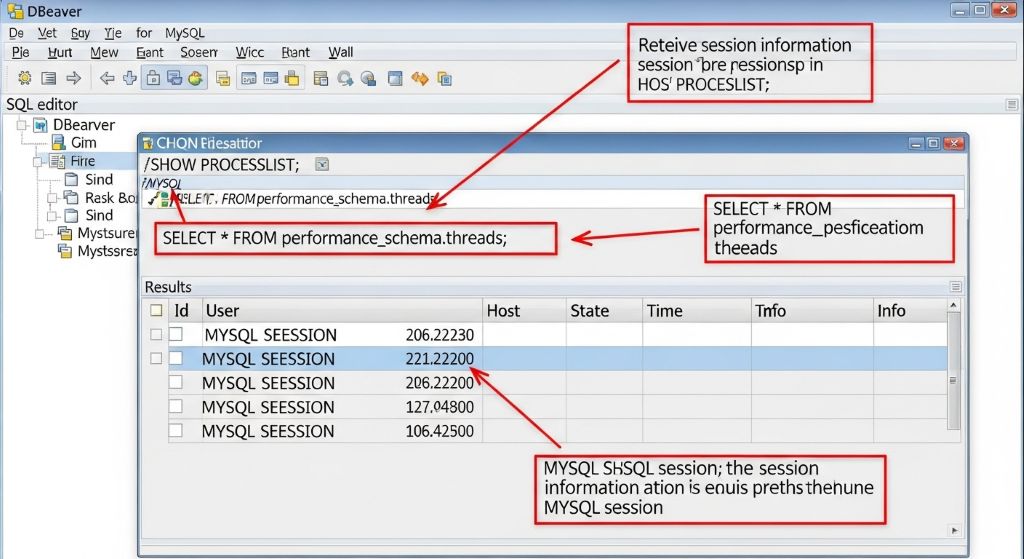Viewport: 1024px width, 559px height.
Task: Click the padlock toolbar icon
Action: (x=153, y=78)
